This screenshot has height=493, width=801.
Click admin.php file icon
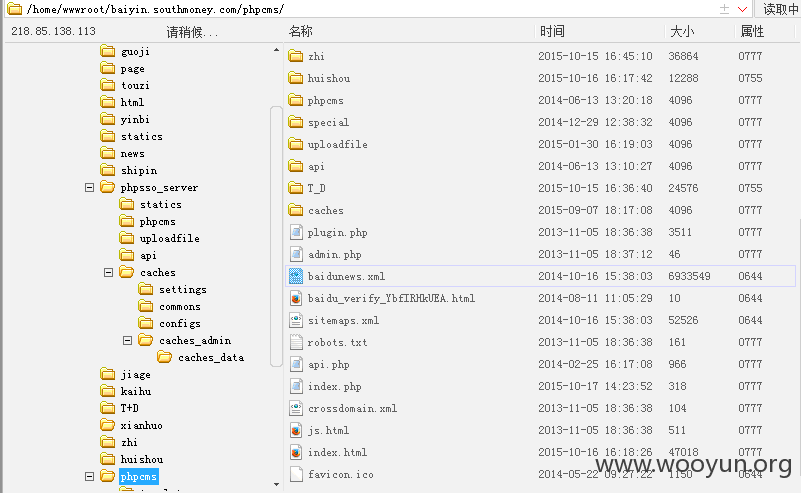point(296,254)
